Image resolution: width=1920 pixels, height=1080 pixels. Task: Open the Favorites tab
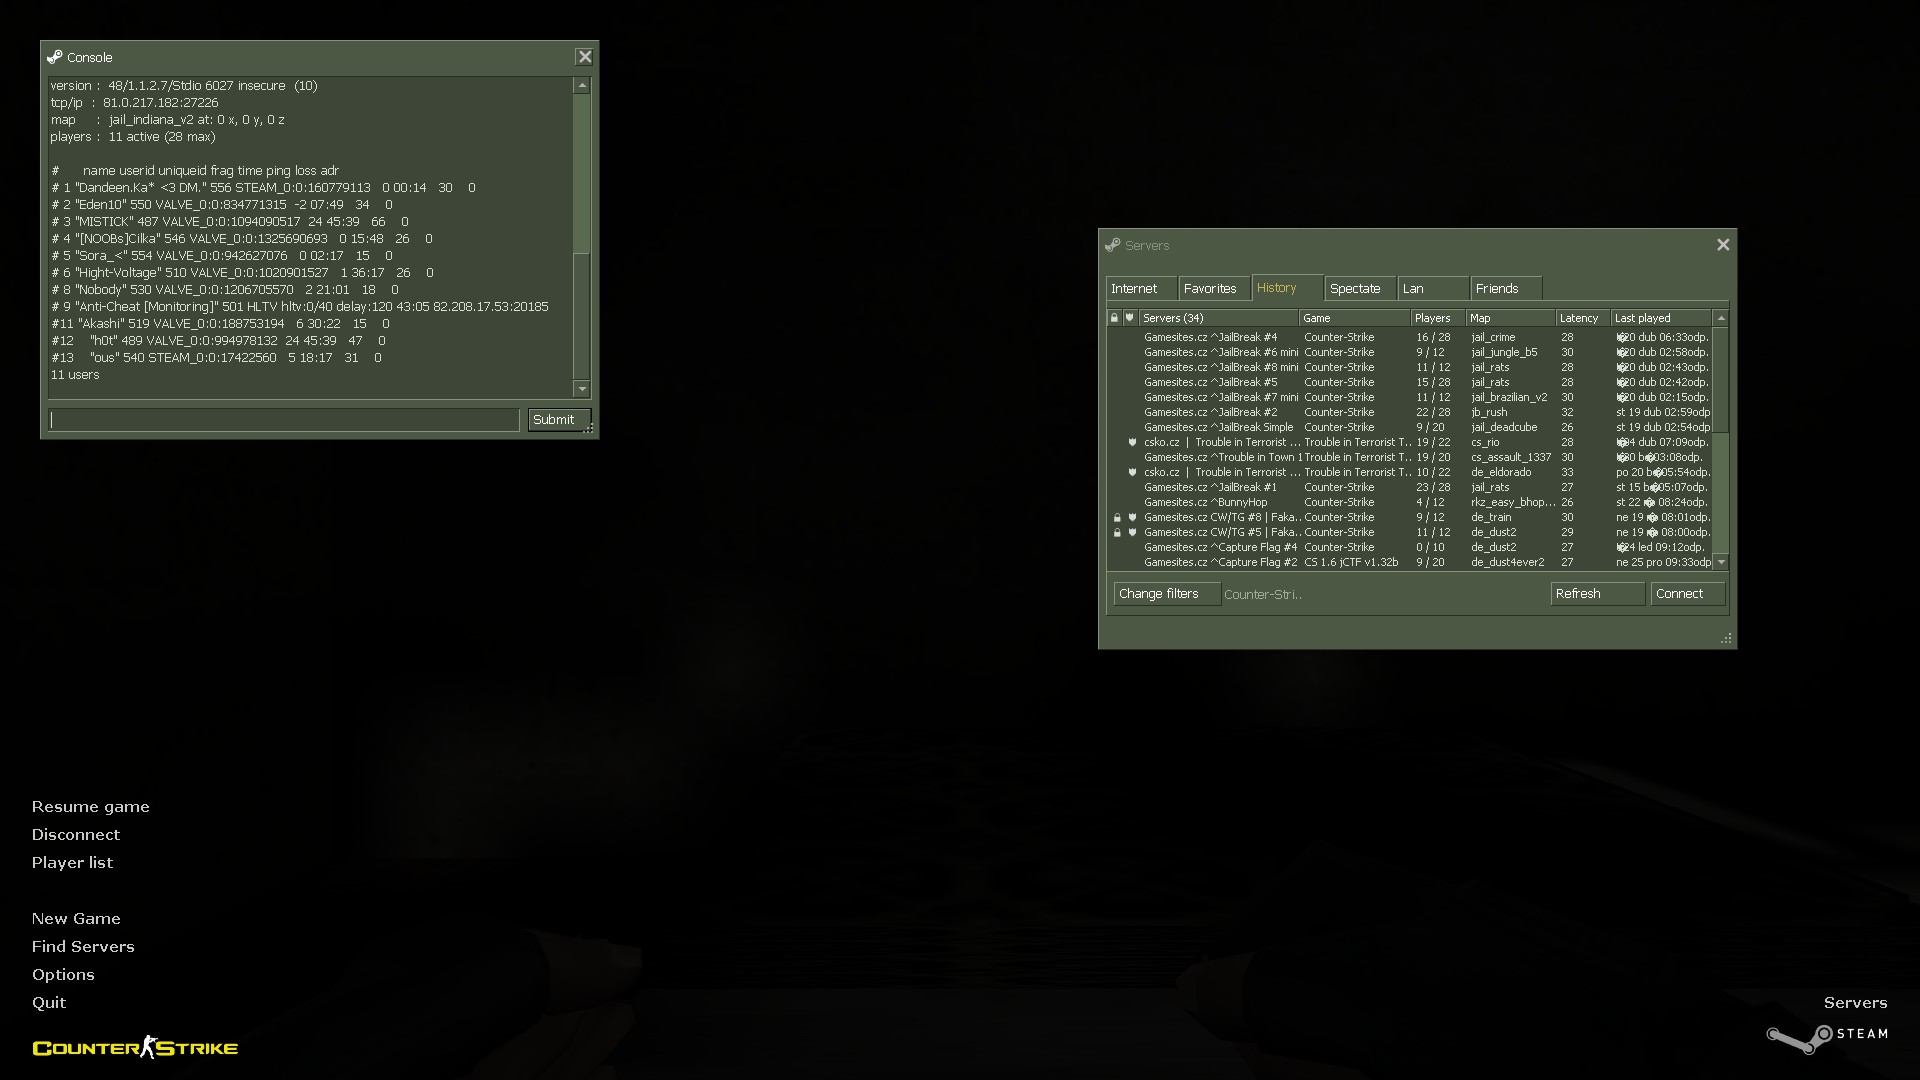(1214, 288)
